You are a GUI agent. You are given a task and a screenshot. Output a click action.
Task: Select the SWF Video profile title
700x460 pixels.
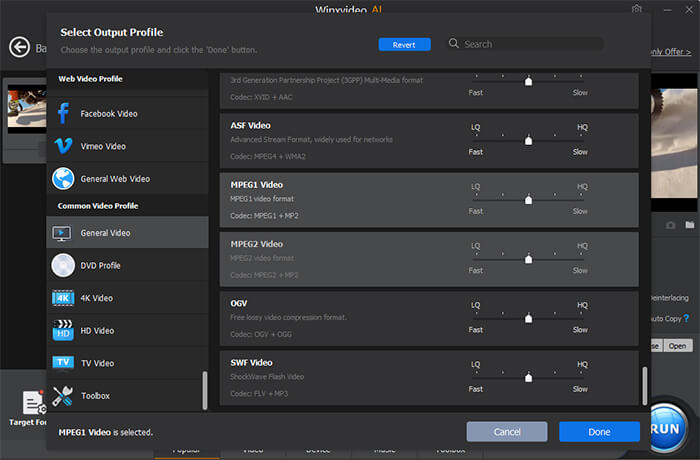coord(251,363)
